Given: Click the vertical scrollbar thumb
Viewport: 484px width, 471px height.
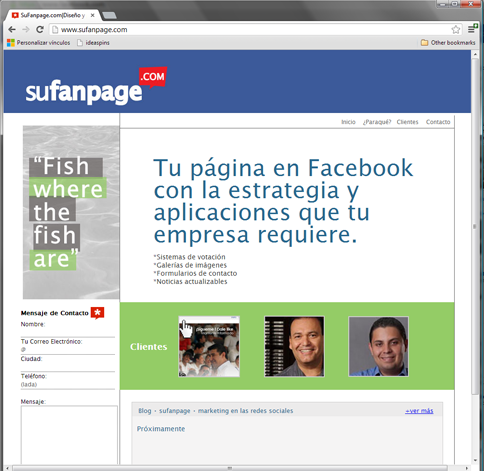Looking at the screenshot, I should [475, 227].
